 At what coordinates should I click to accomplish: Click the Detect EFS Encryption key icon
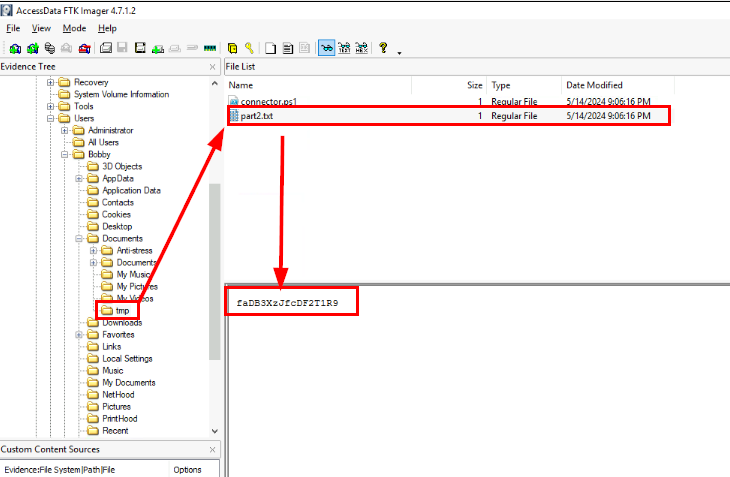point(248,47)
